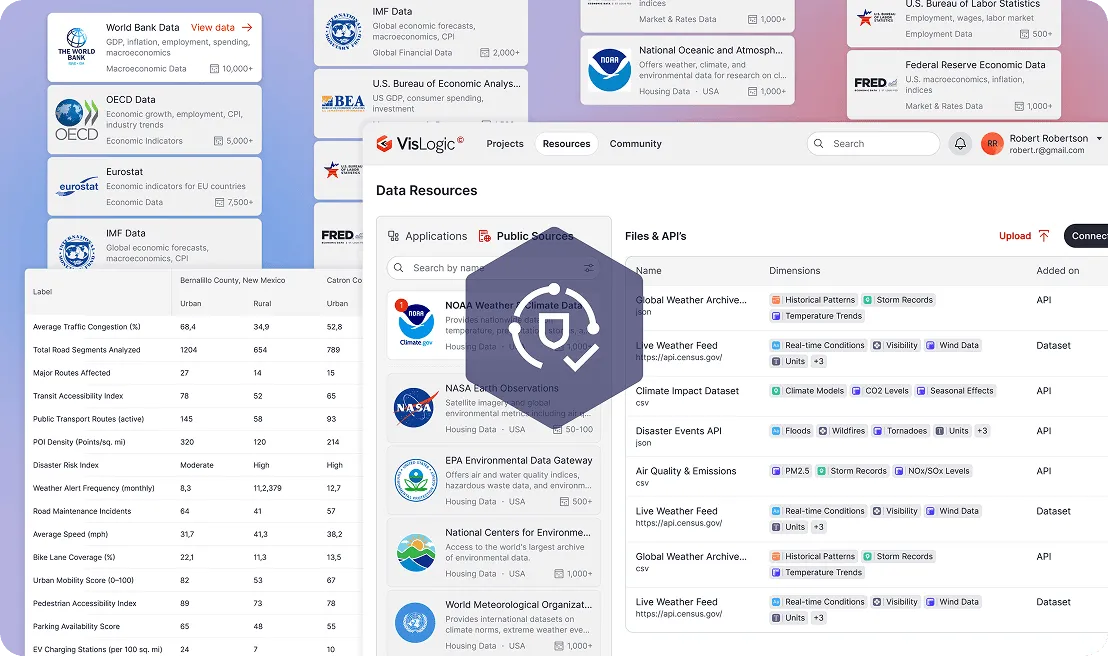Click the Floods tag

[x=791, y=430]
